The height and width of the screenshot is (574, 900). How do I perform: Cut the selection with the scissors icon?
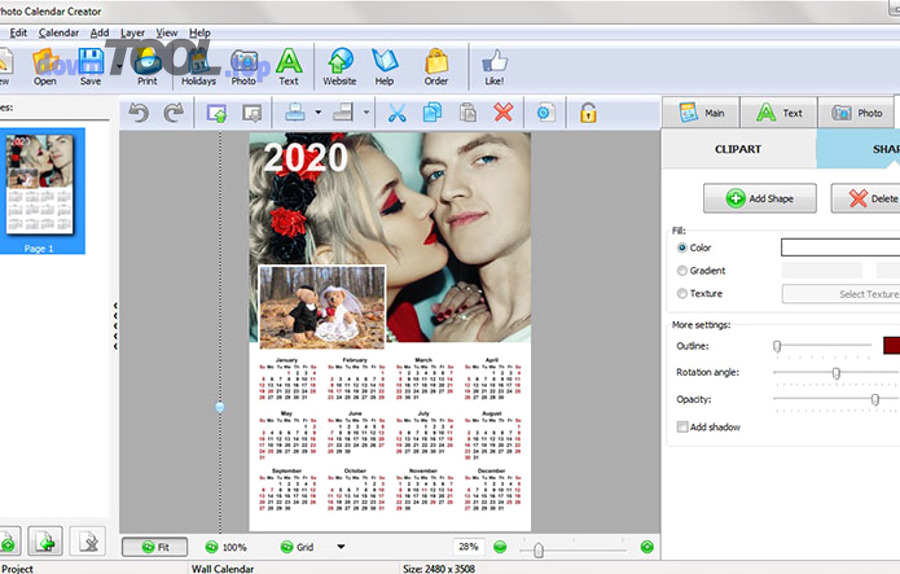[x=397, y=113]
